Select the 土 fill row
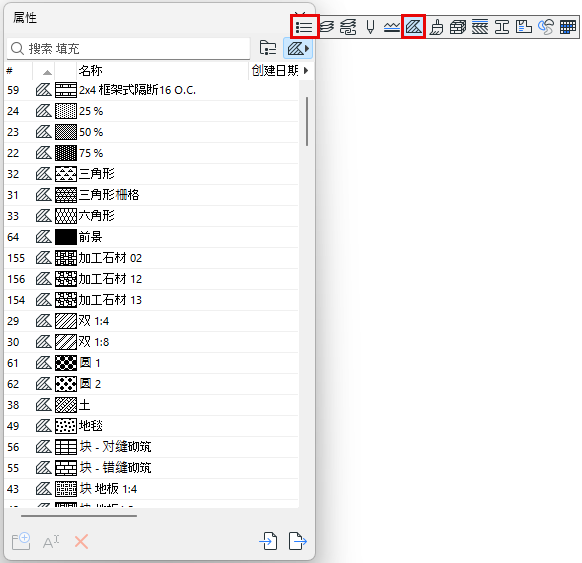The height and width of the screenshot is (563, 582). pyautogui.click(x=151, y=405)
